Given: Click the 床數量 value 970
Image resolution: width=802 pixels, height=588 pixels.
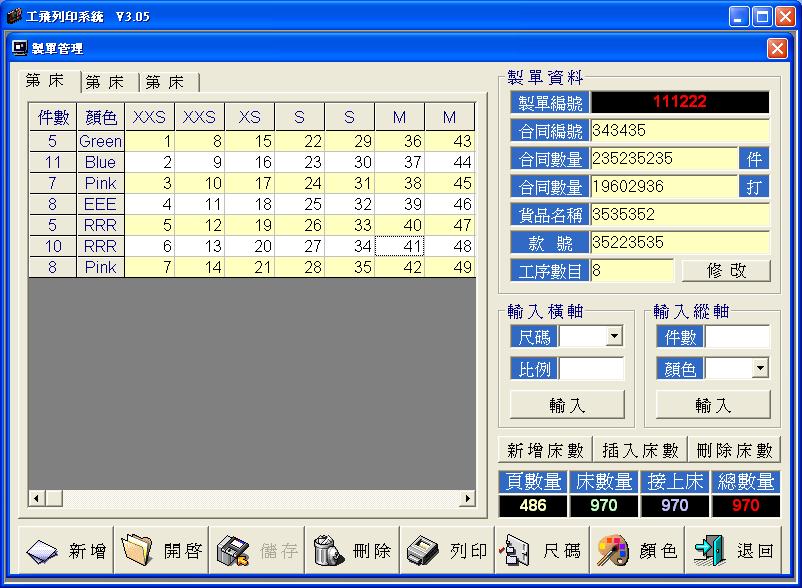Looking at the screenshot, I should 604,505.
